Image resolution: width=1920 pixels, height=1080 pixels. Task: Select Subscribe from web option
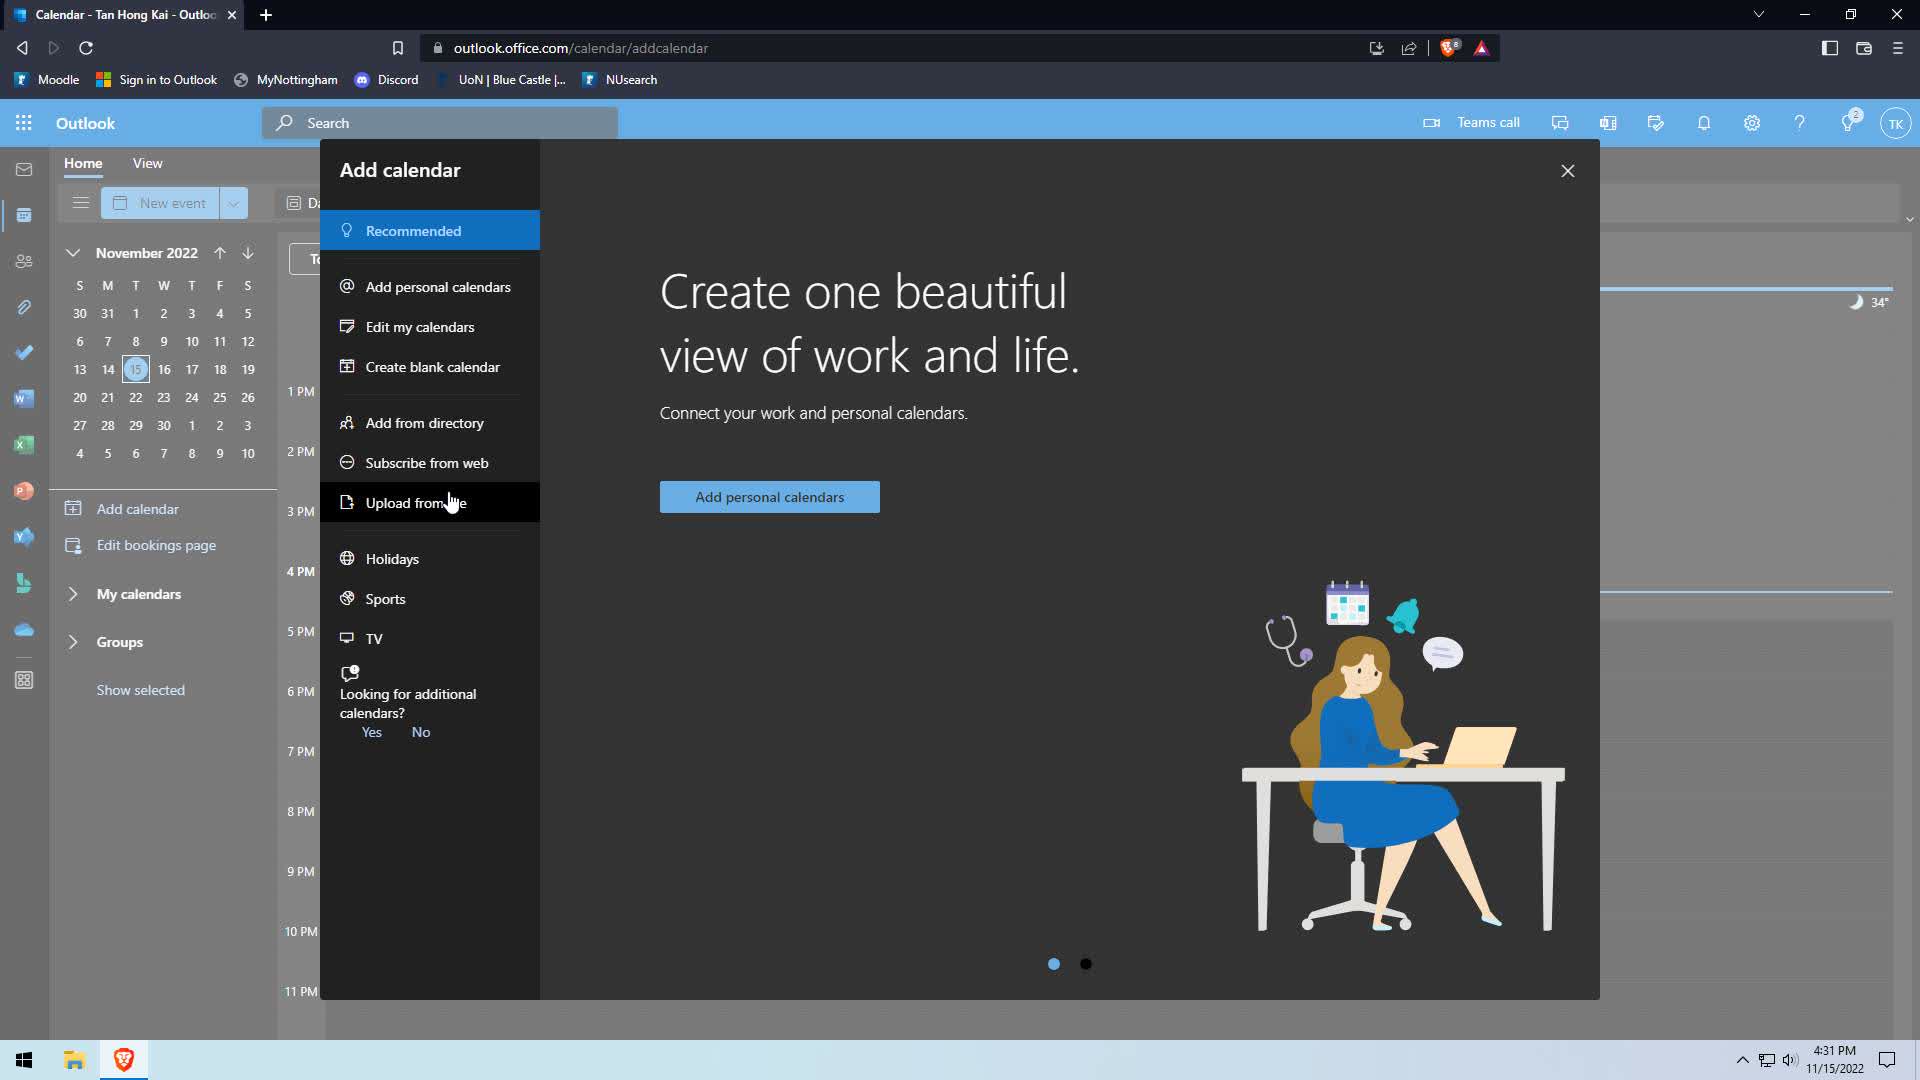tap(426, 463)
